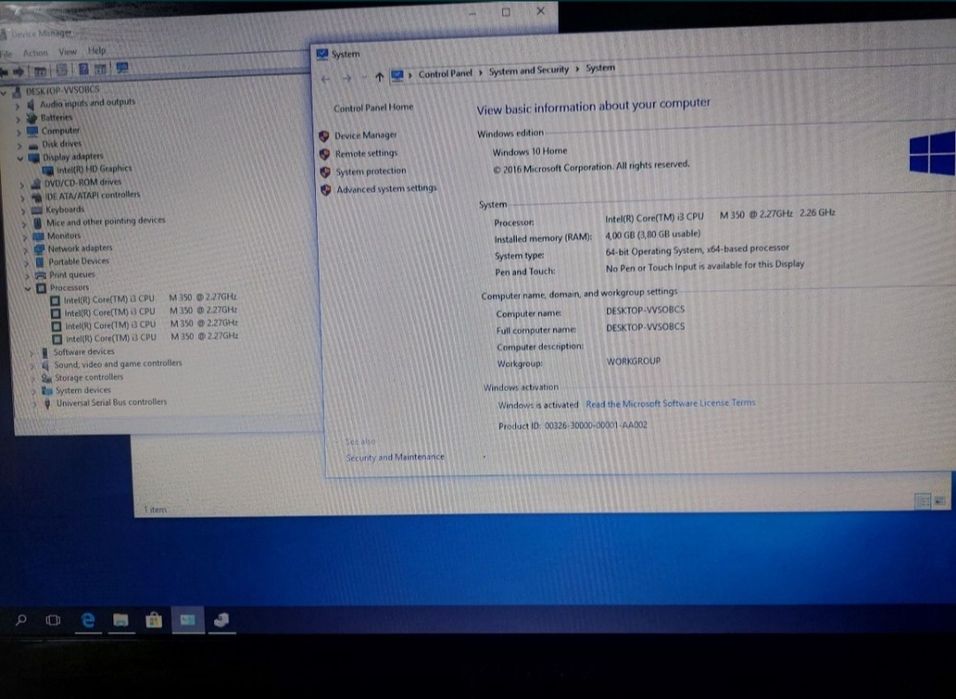Open Security and Maintenance link
Screen dimensions: 956x699
[395, 457]
